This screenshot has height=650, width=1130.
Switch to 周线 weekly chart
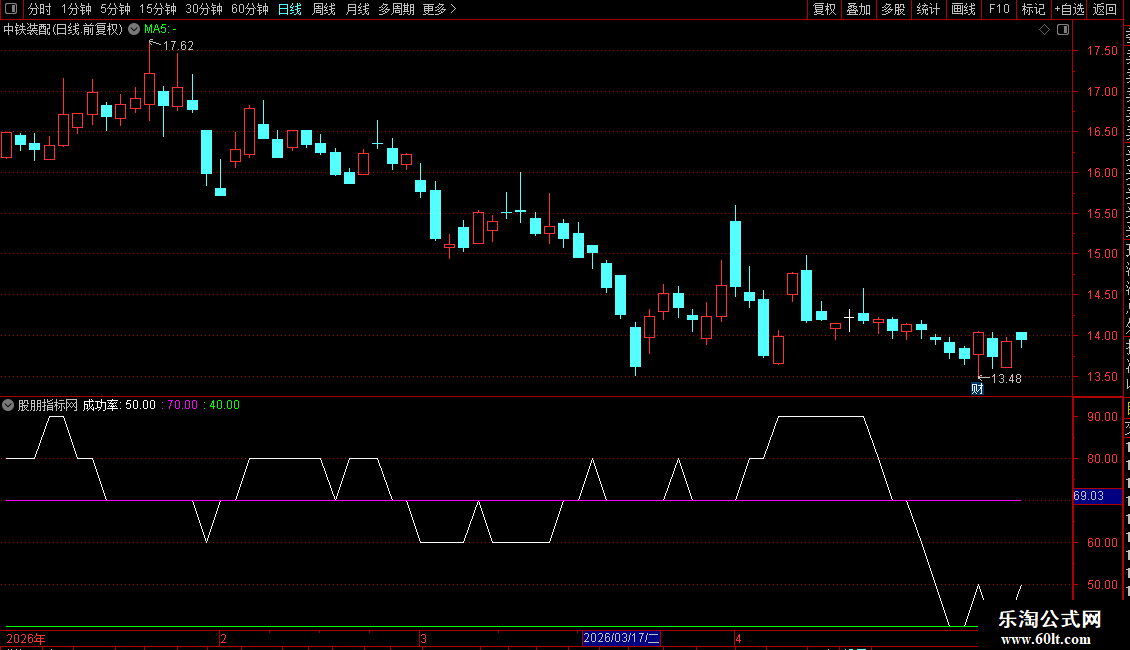tap(324, 9)
